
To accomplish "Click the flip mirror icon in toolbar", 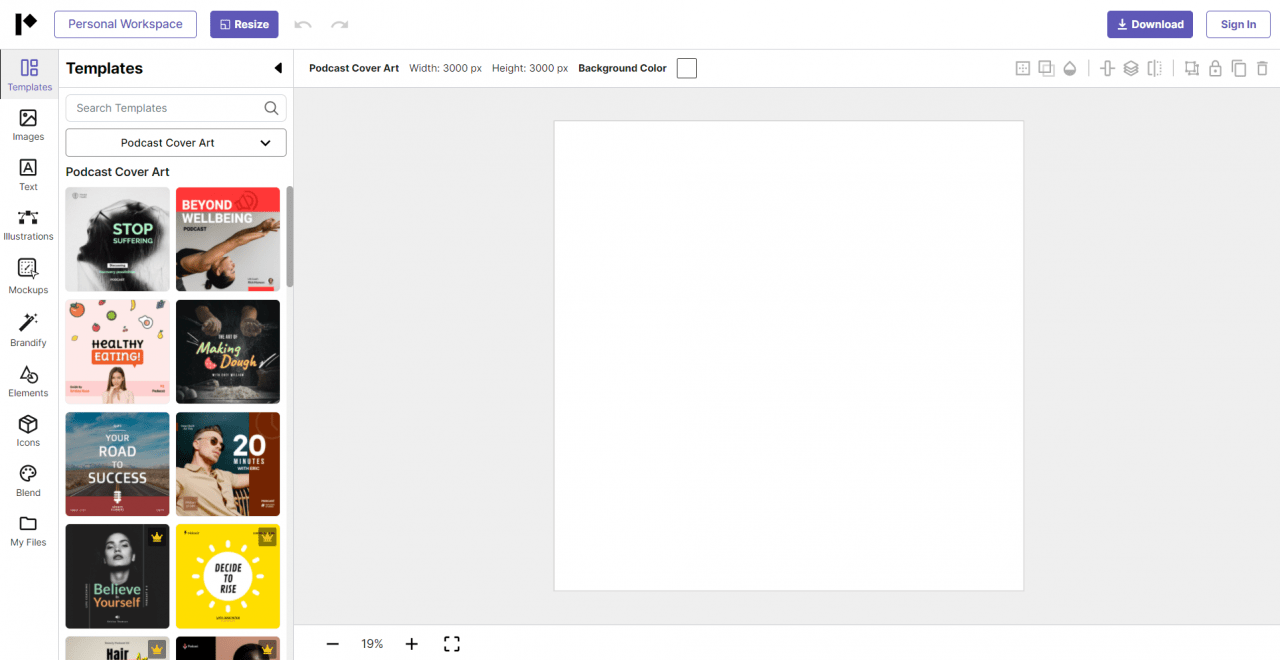I will [1155, 68].
